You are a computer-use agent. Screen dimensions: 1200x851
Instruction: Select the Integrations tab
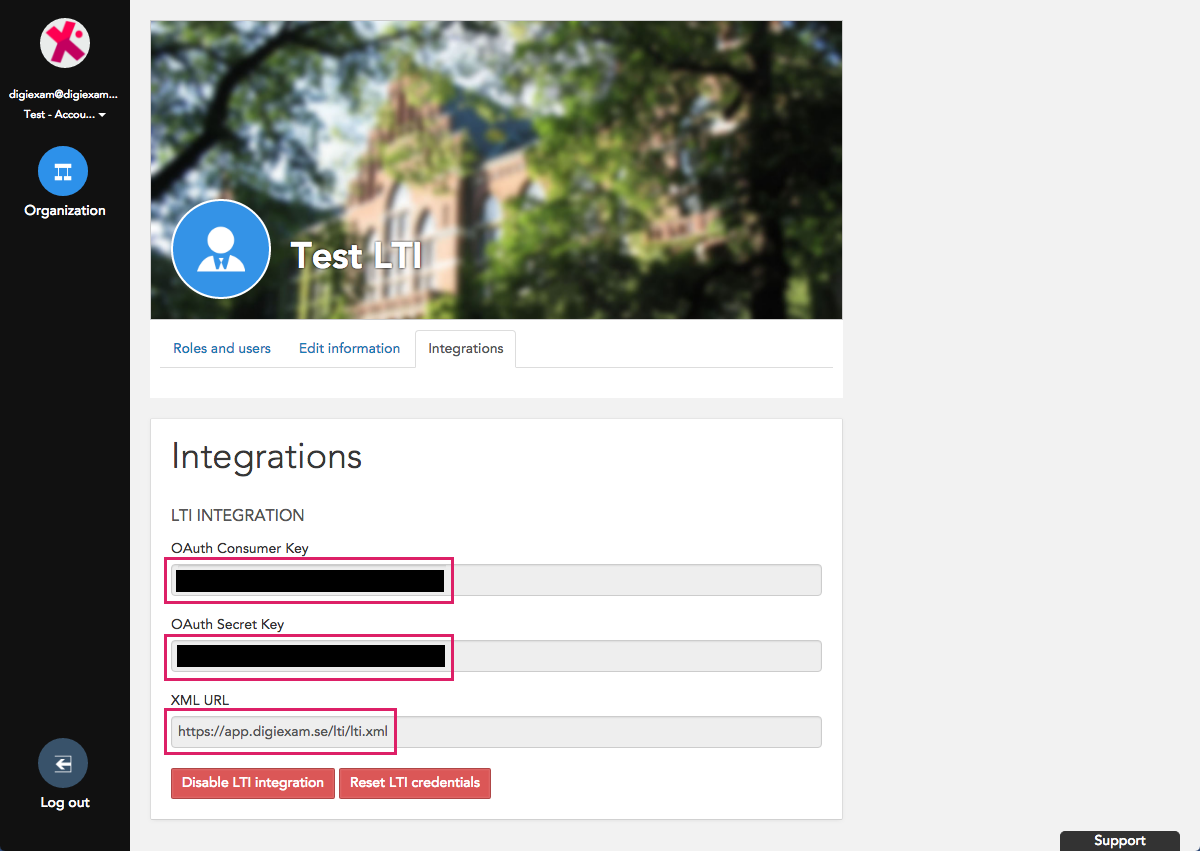pyautogui.click(x=466, y=349)
